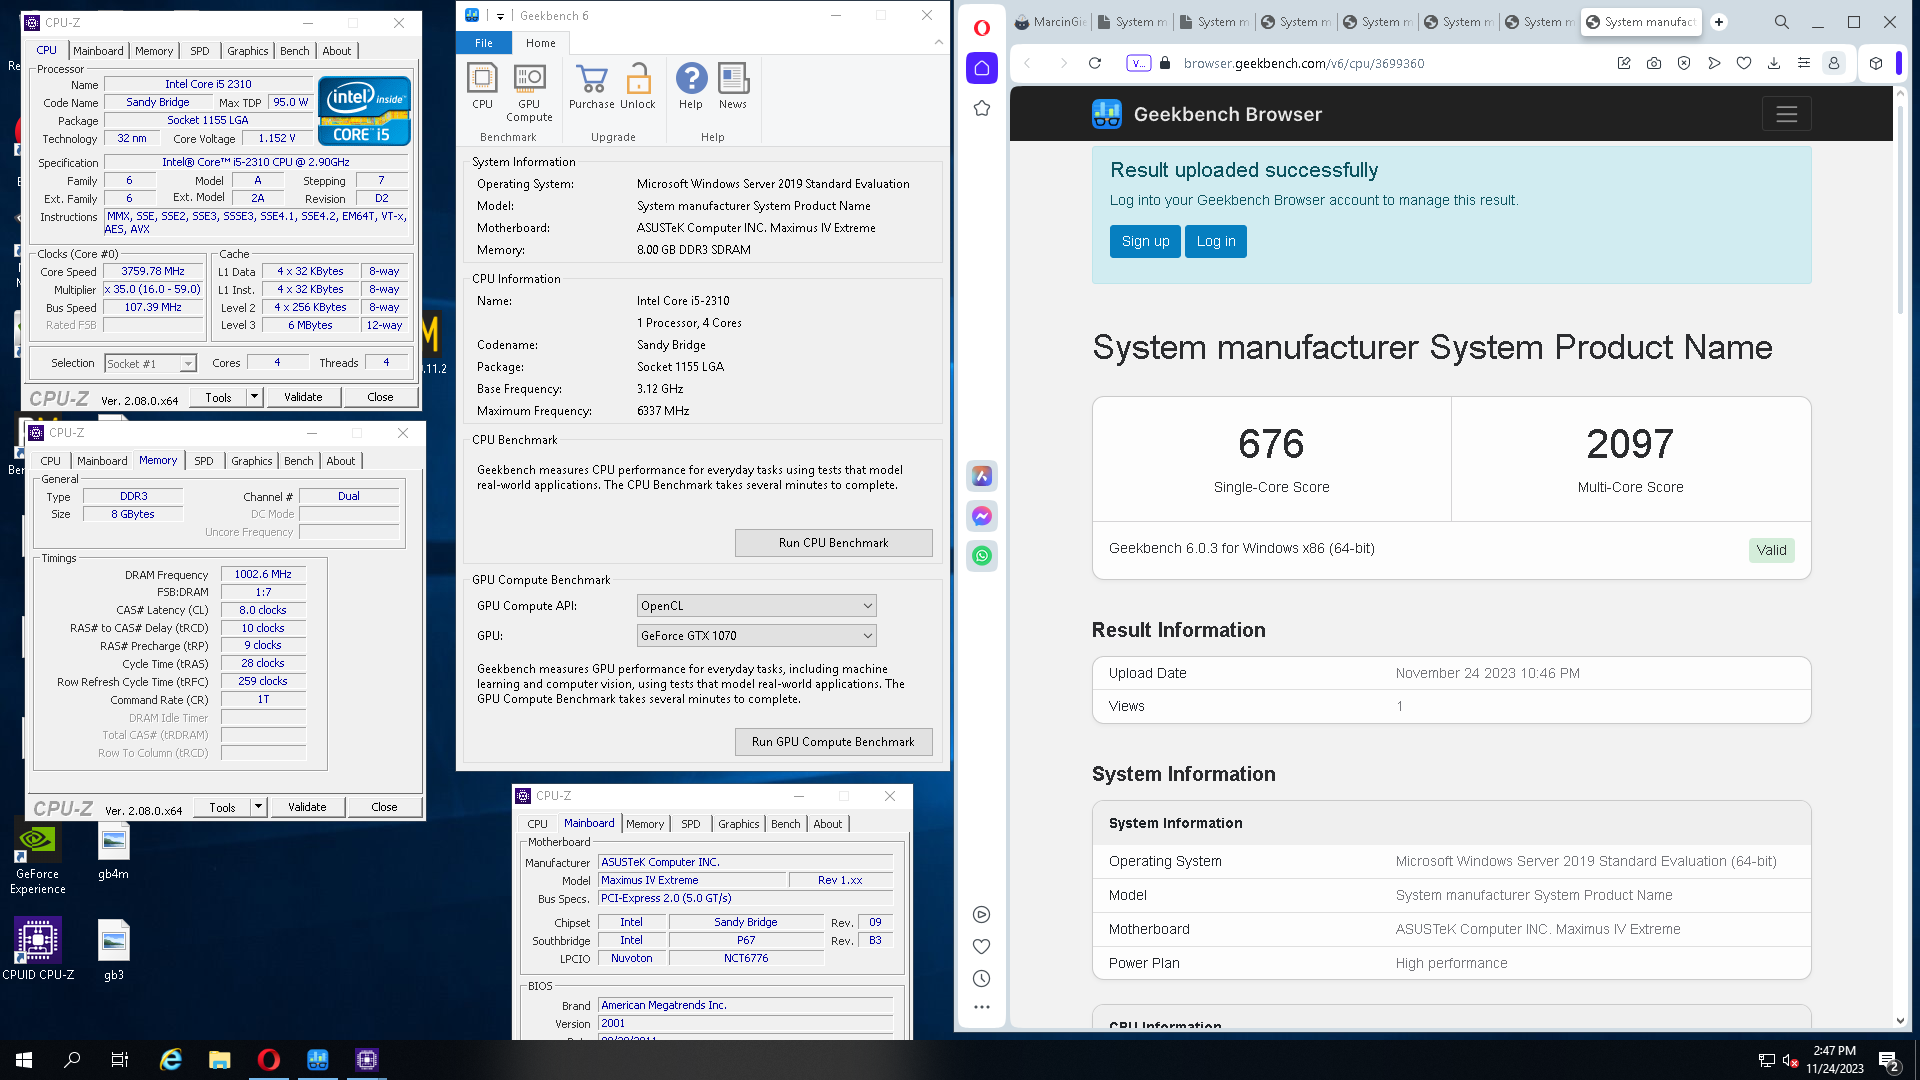Switch to MarcinGie browser tab in Opera
1920x1080 pixels.
[1050, 22]
